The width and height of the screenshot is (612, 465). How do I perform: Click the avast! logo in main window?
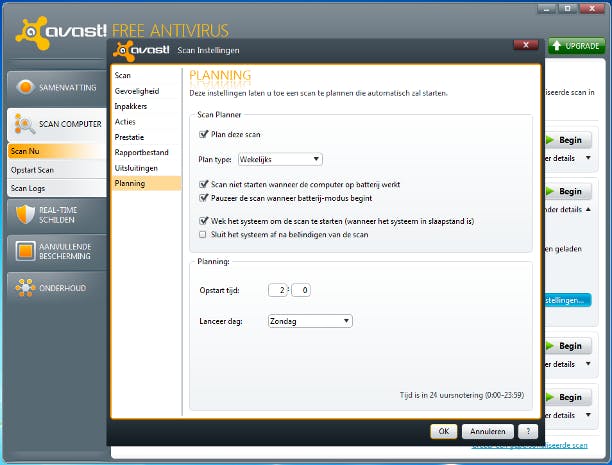(60, 31)
